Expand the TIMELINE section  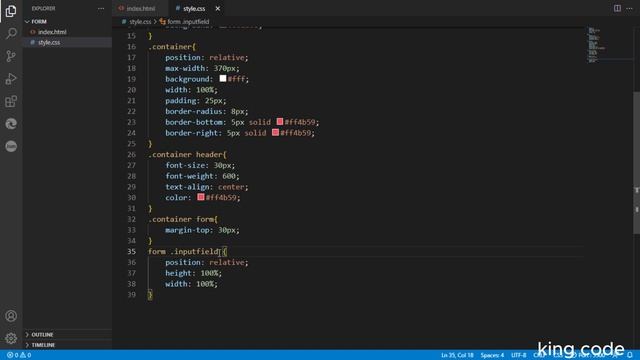(x=67, y=345)
